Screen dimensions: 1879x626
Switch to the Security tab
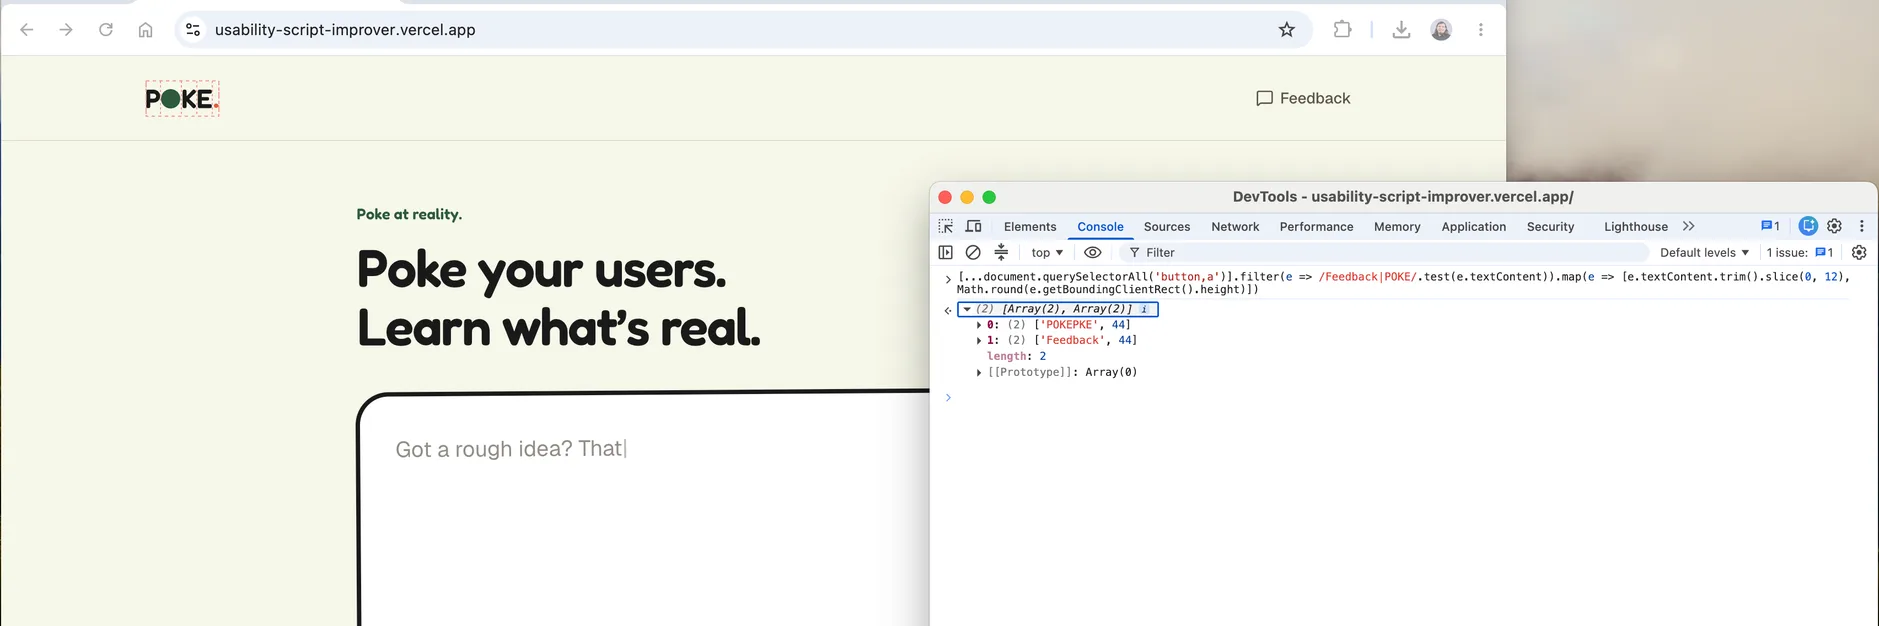click(1550, 227)
